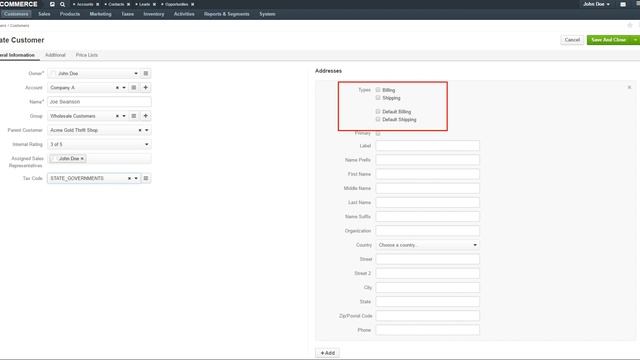Click the + Add address button
This screenshot has height=360, width=640.
tap(327, 353)
